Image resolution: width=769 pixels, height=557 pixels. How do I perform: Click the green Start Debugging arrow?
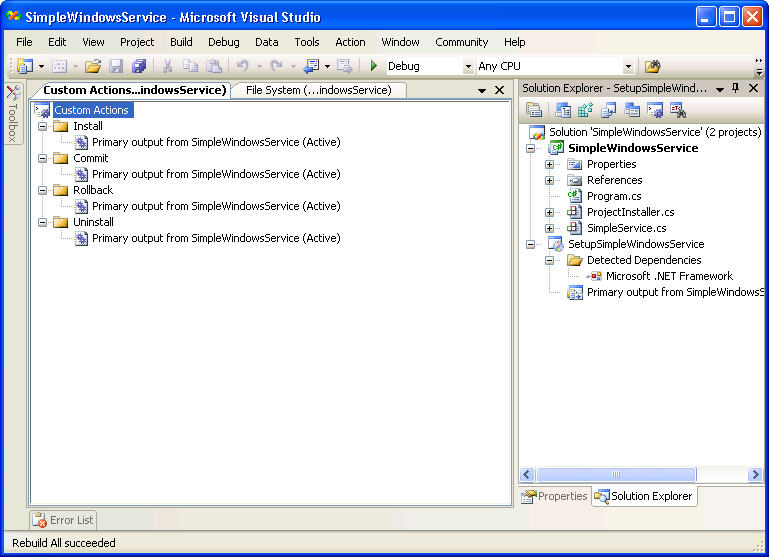[x=374, y=66]
